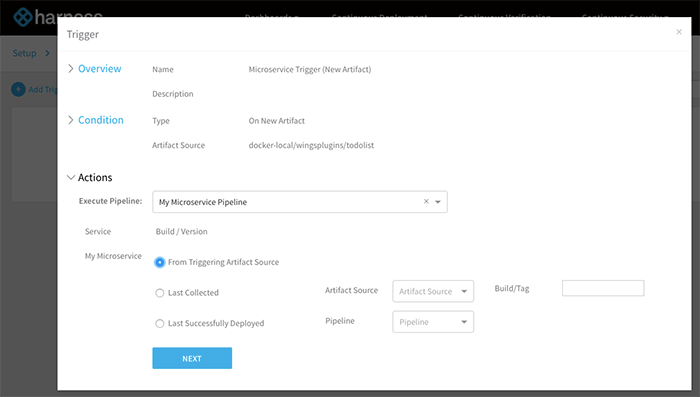Click the Actions section heading
The width and height of the screenshot is (700, 397).
95,177
